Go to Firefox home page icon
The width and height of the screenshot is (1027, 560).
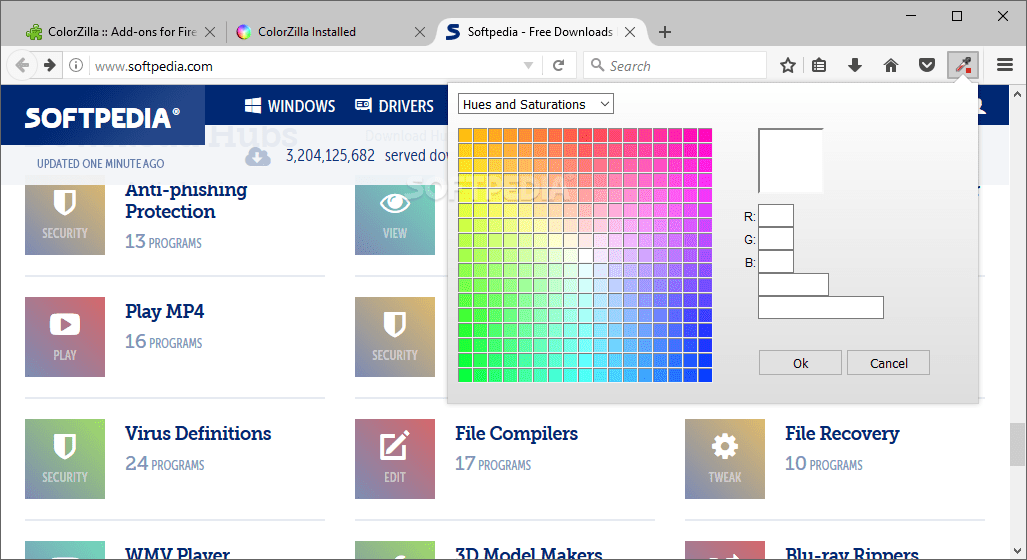(x=891, y=65)
